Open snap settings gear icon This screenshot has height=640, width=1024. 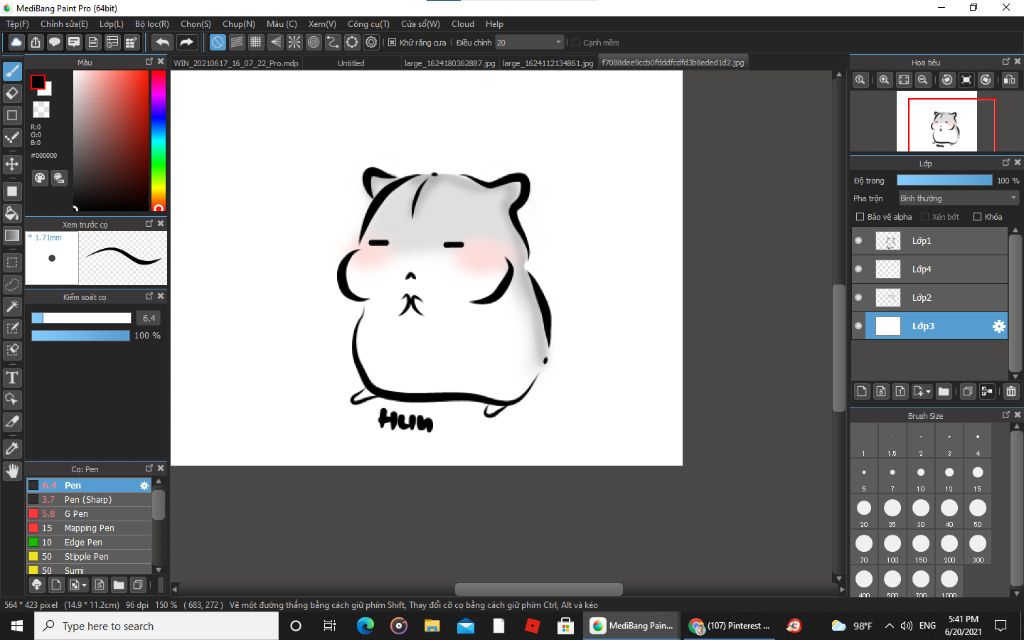pos(372,42)
